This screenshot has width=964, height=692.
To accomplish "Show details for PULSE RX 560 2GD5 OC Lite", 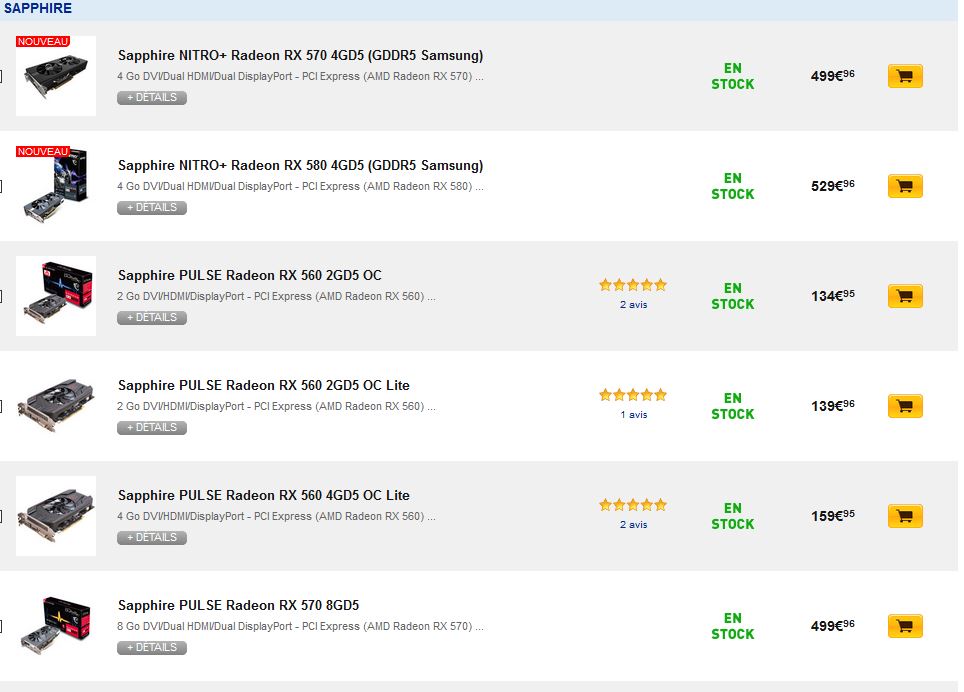I will (152, 428).
